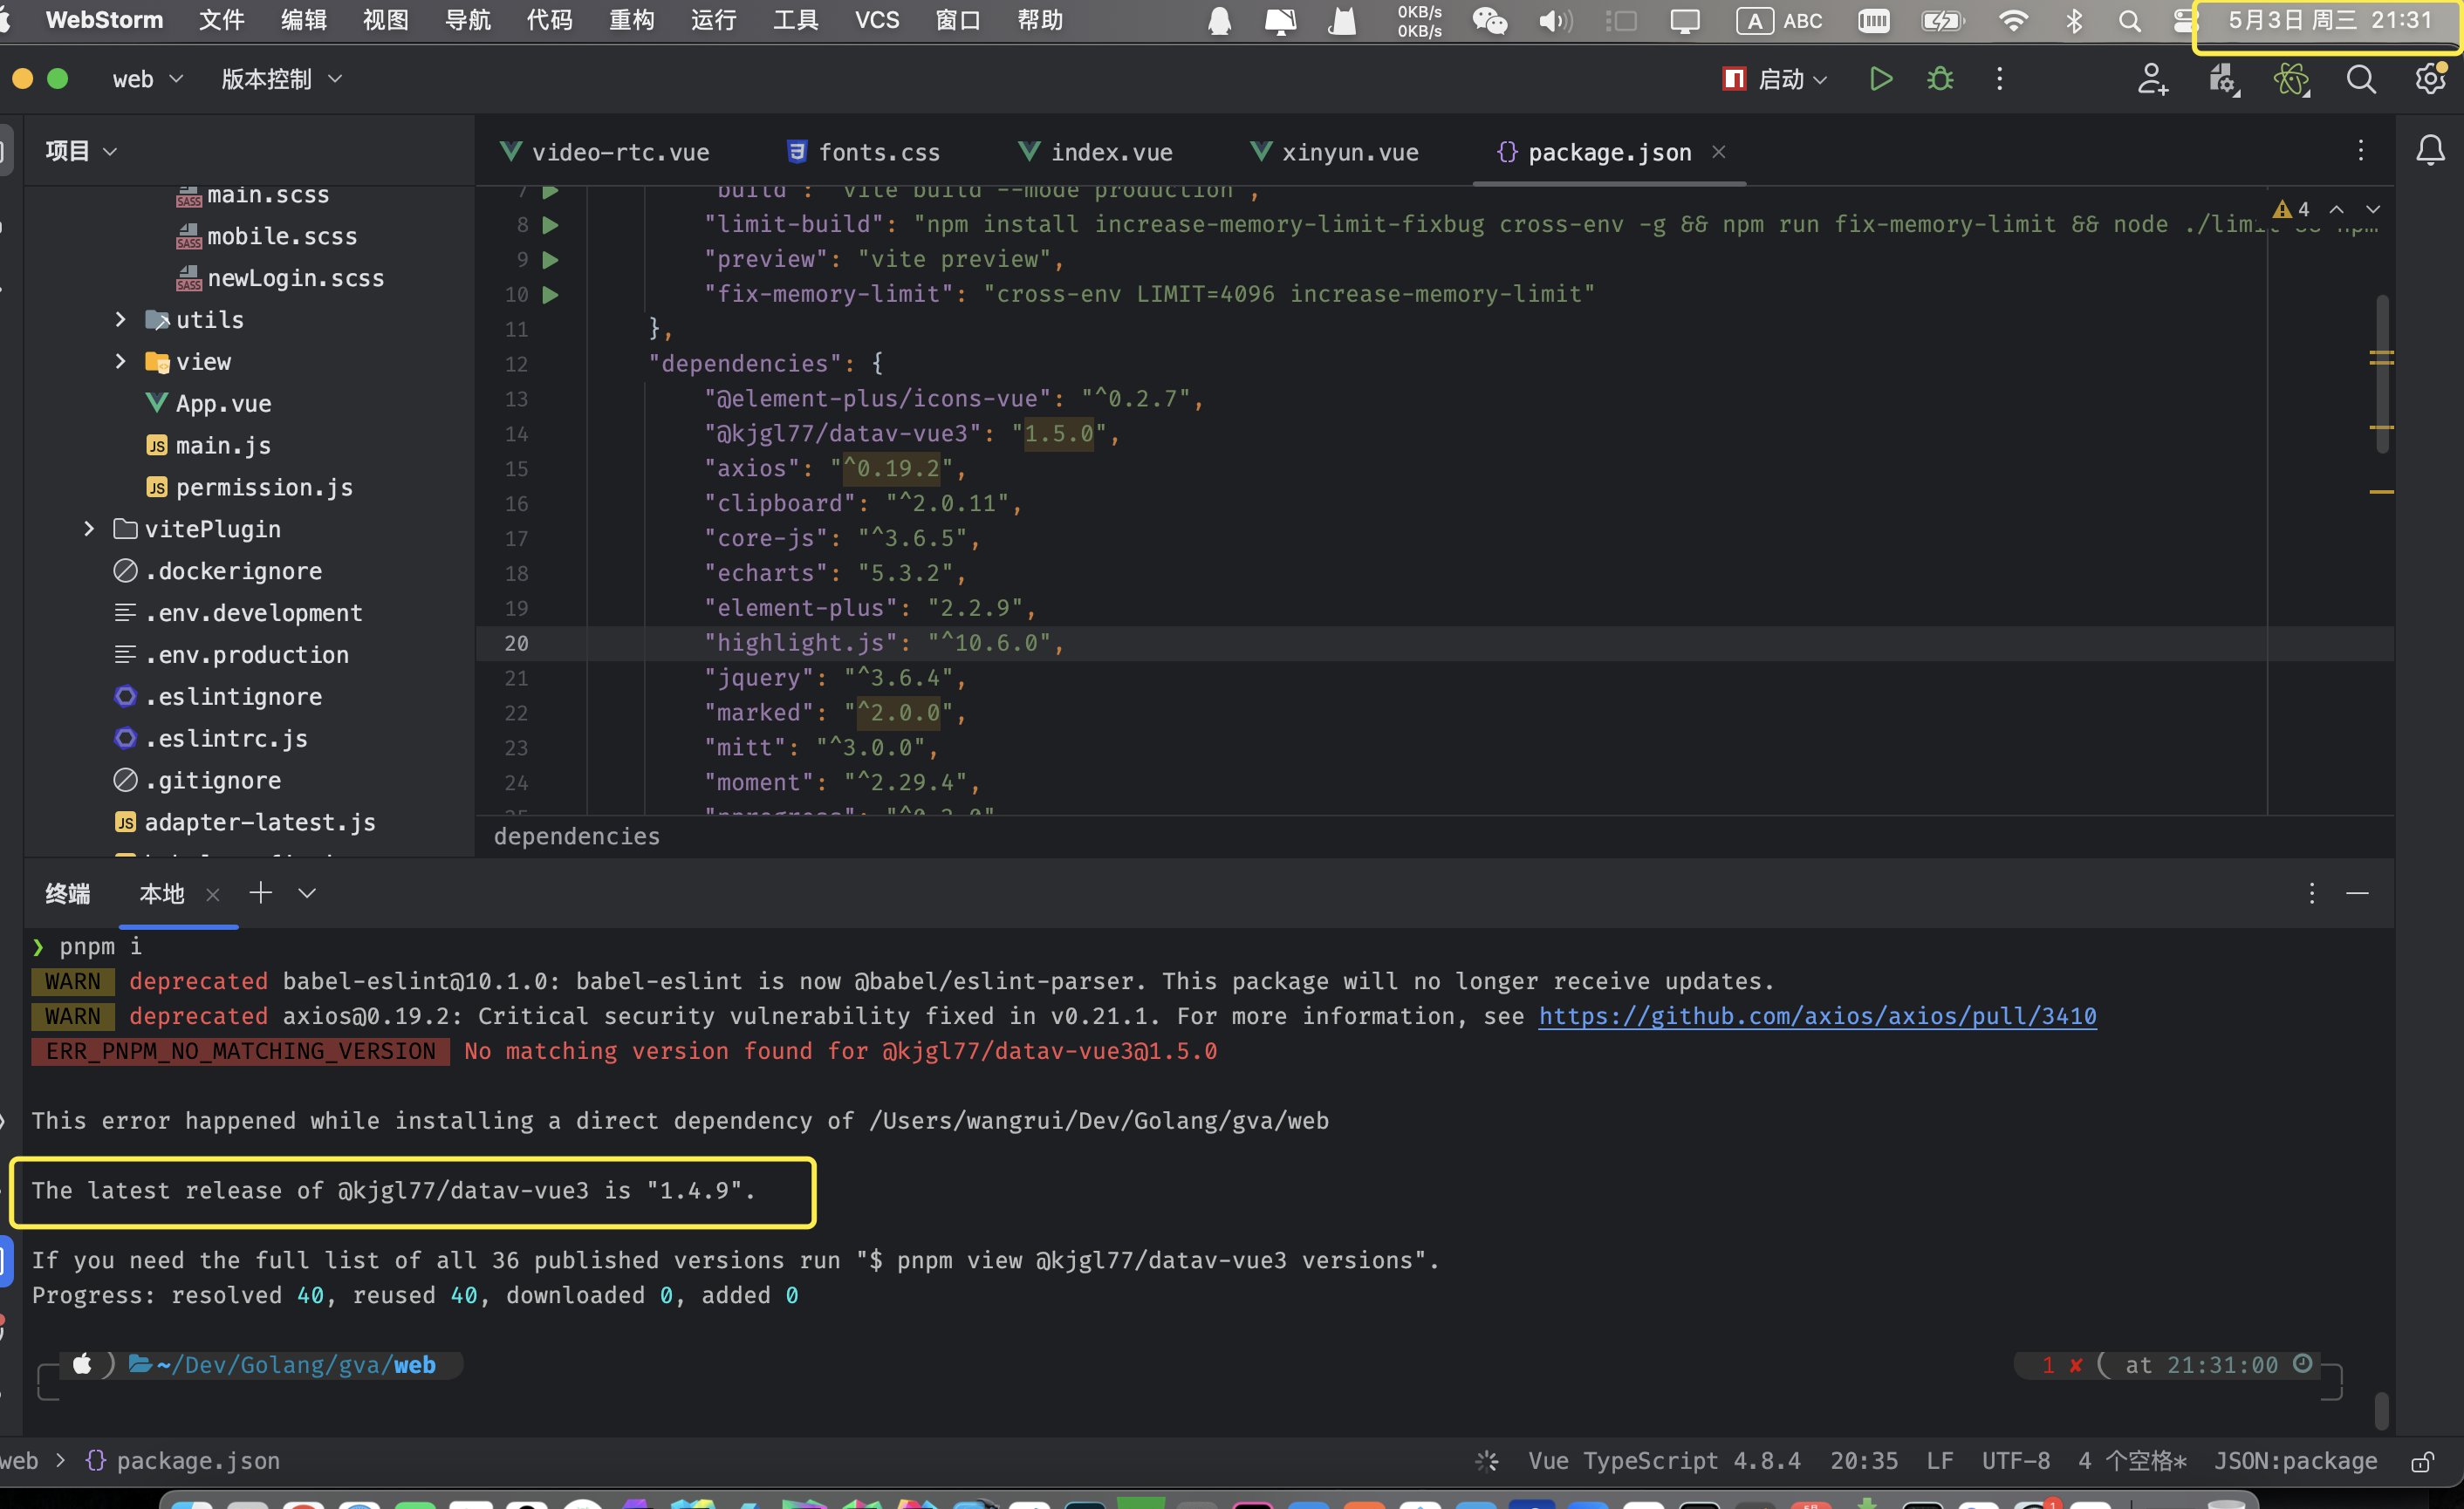
Task: Expand the utils folder in project tree
Action: 122,319
